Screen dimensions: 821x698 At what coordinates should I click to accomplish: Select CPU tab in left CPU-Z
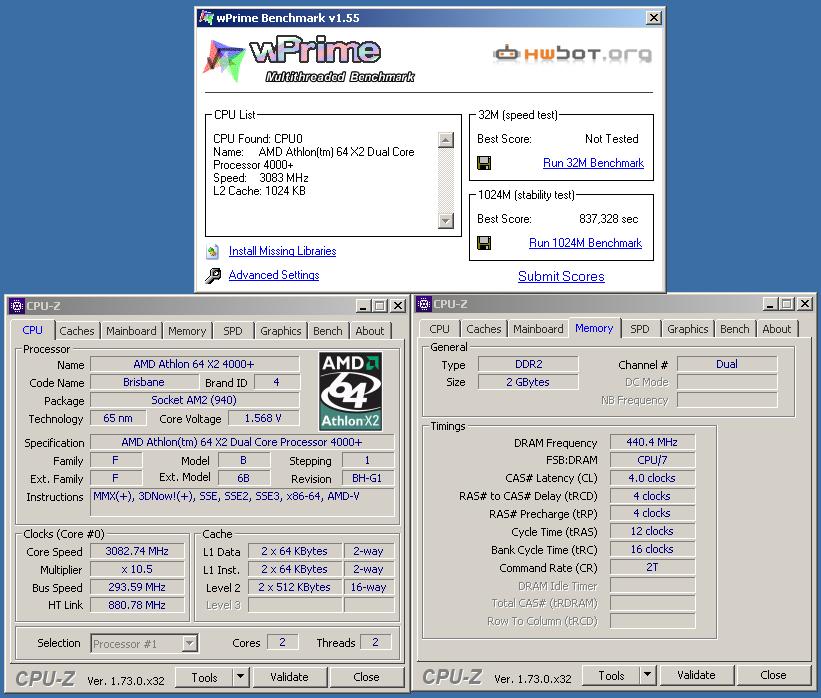[32, 330]
